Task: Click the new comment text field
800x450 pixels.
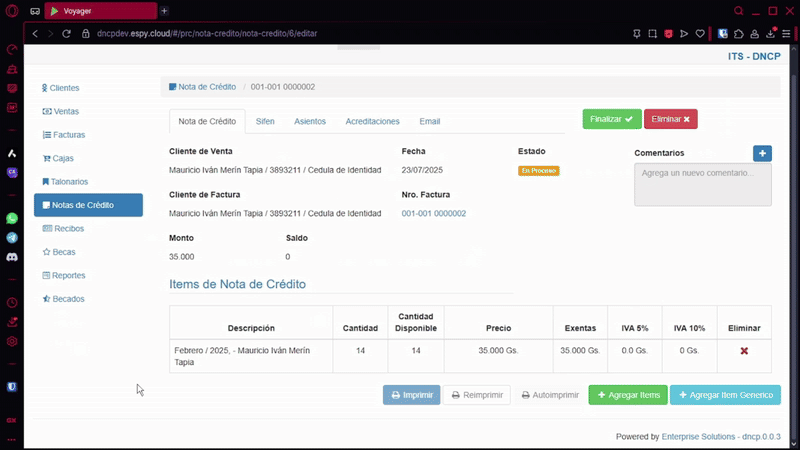Action: tap(702, 185)
